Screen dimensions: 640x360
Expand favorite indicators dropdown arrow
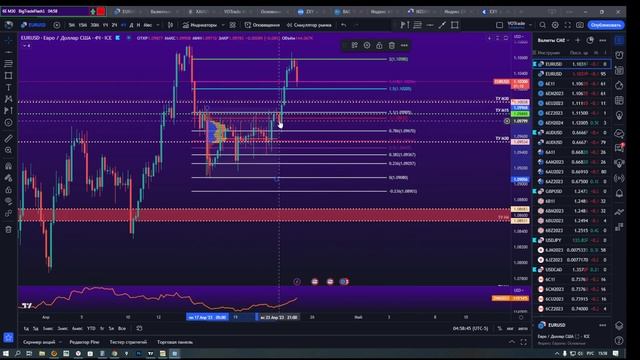[223, 25]
